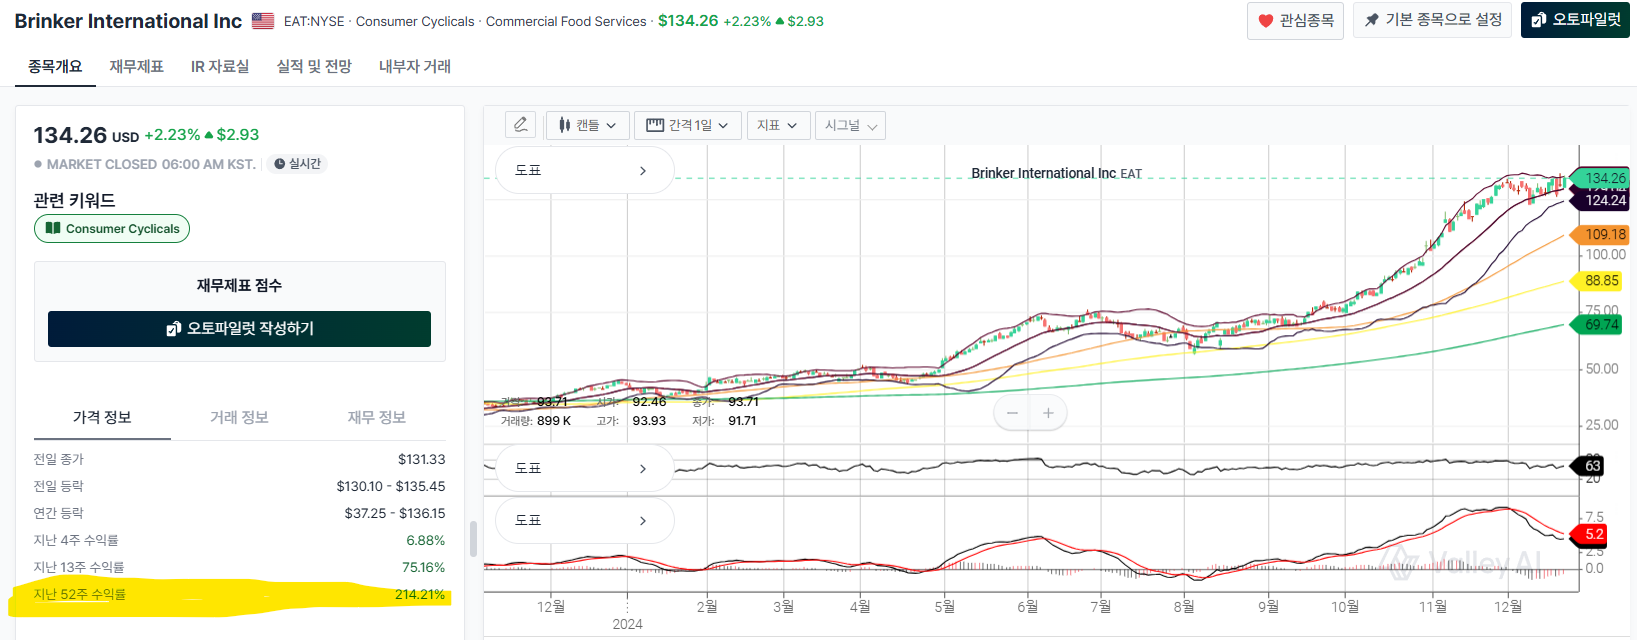This screenshot has width=1637, height=640.
Task: Click the pencil drawing tool icon
Action: 520,125
